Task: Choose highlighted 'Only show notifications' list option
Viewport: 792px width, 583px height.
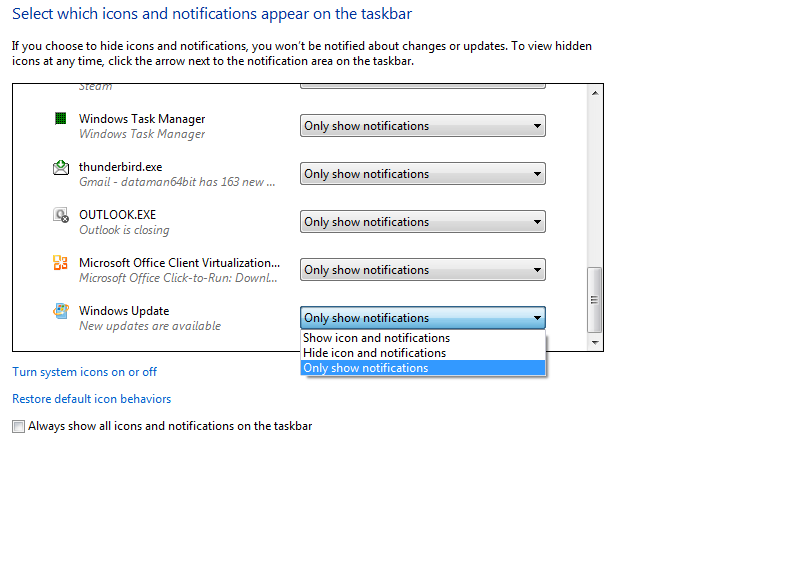Action: tap(423, 368)
